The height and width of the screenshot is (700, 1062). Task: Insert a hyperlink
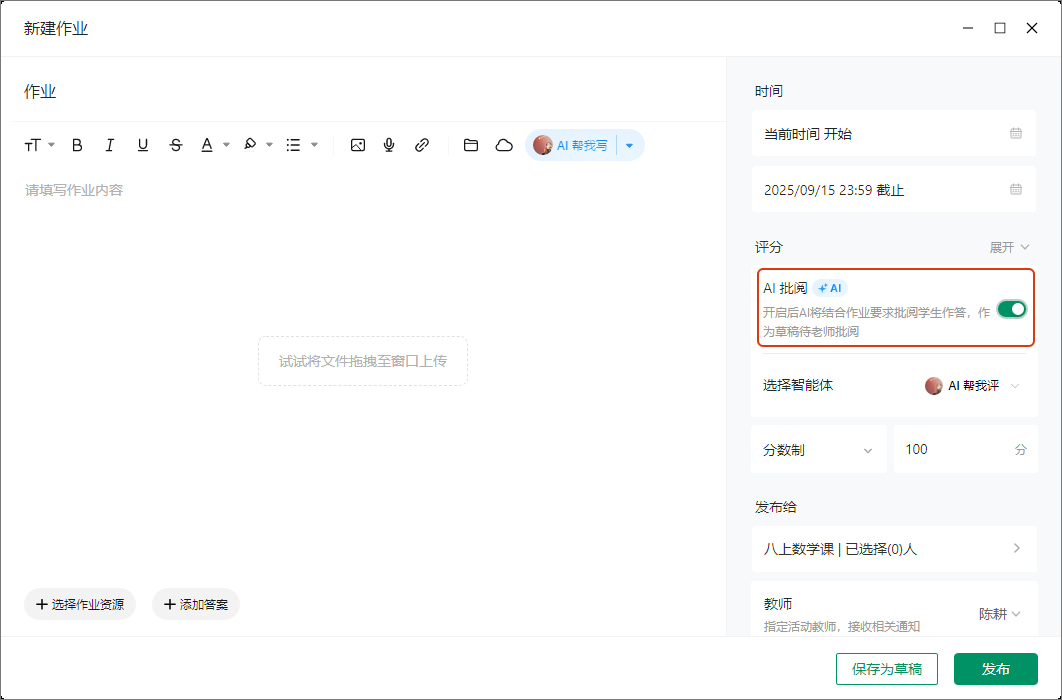point(422,145)
